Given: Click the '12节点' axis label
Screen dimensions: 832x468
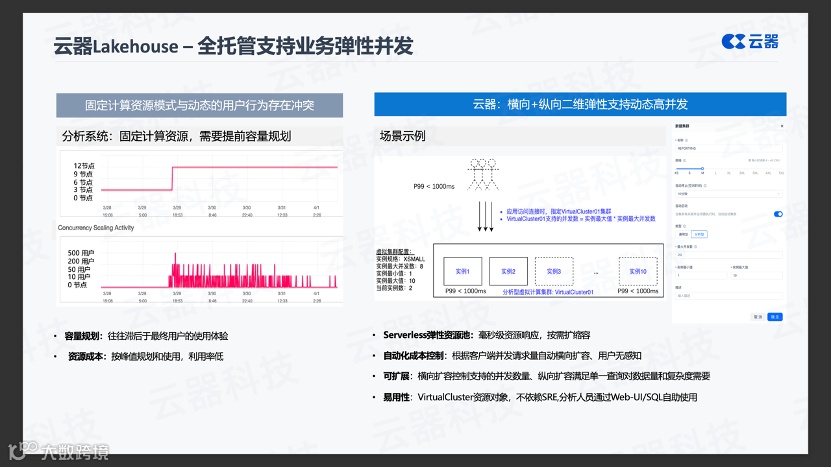Looking at the screenshot, I should point(84,166).
